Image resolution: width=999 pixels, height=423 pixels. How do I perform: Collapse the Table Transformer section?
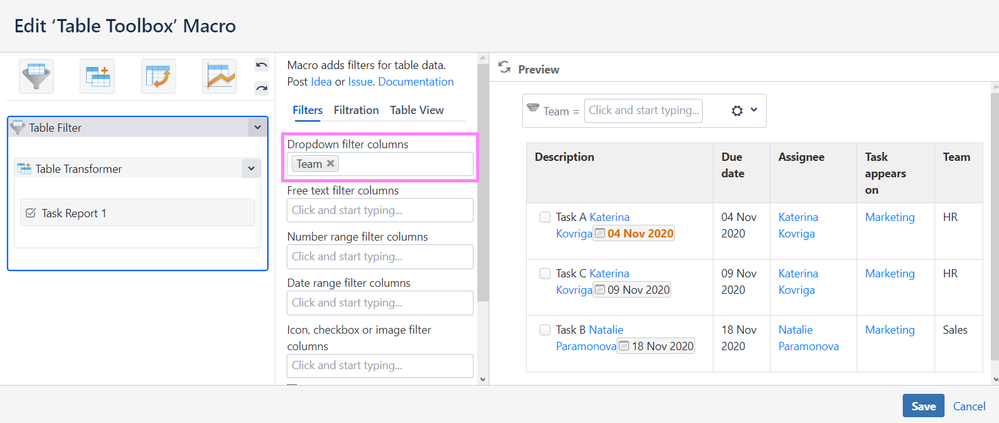tap(249, 169)
